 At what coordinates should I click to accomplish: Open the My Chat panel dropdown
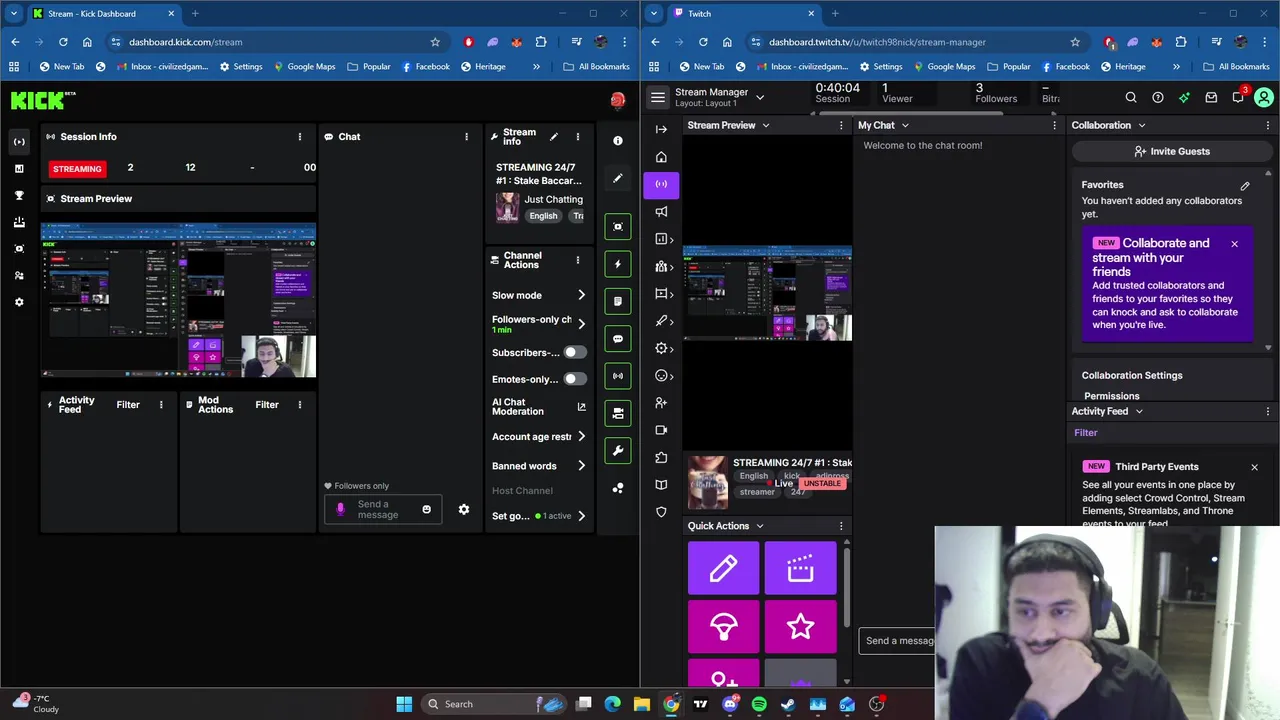click(905, 126)
